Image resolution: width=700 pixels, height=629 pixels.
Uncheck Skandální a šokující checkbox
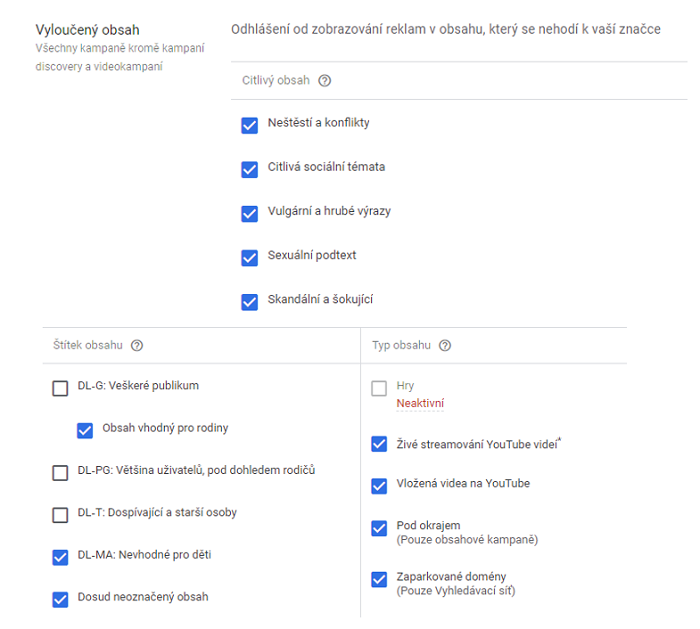tap(250, 301)
